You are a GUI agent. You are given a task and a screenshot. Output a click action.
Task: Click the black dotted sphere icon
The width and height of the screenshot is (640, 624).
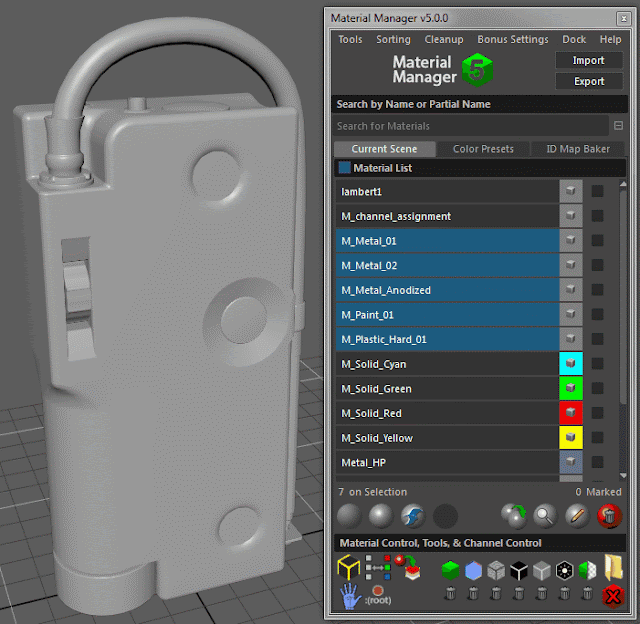(445, 516)
